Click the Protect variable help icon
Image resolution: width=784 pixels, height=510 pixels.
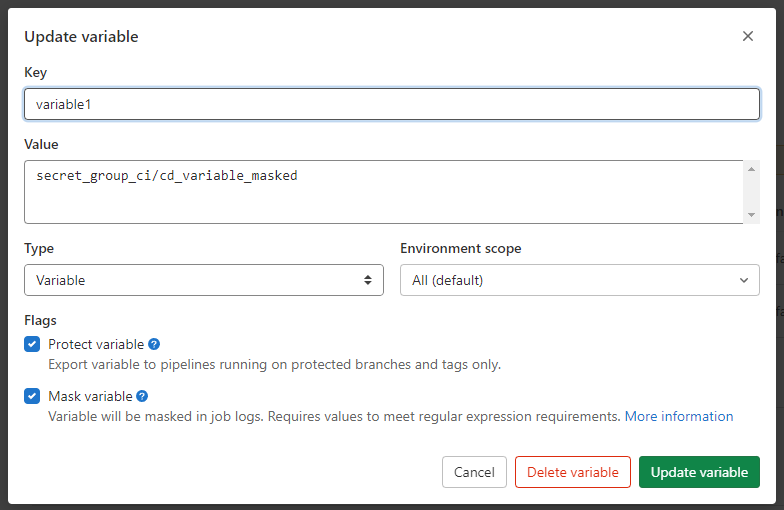(154, 344)
